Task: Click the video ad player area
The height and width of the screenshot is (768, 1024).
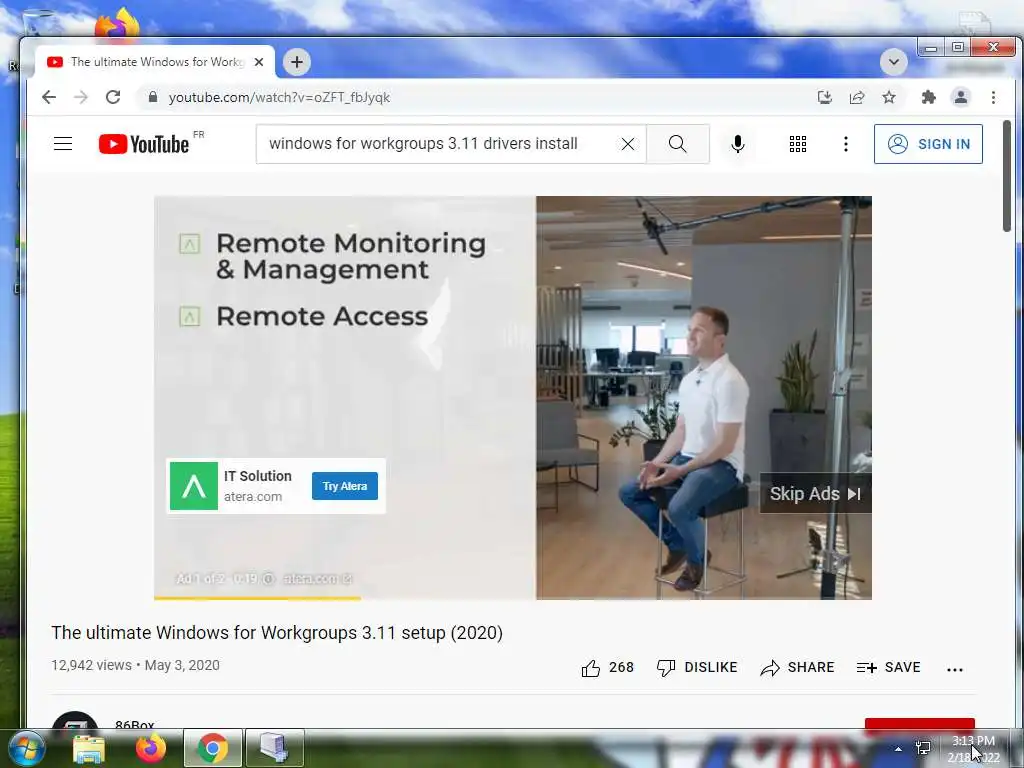Action: click(x=513, y=397)
